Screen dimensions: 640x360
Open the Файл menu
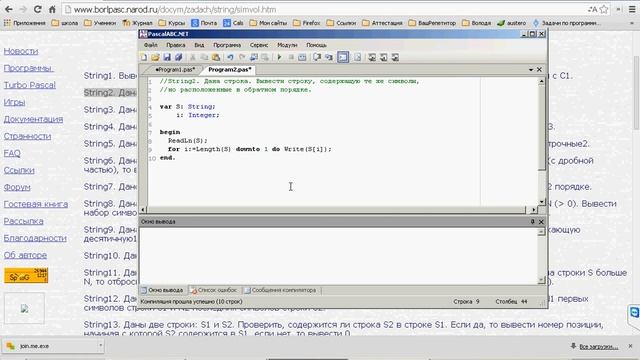pyautogui.click(x=151, y=45)
